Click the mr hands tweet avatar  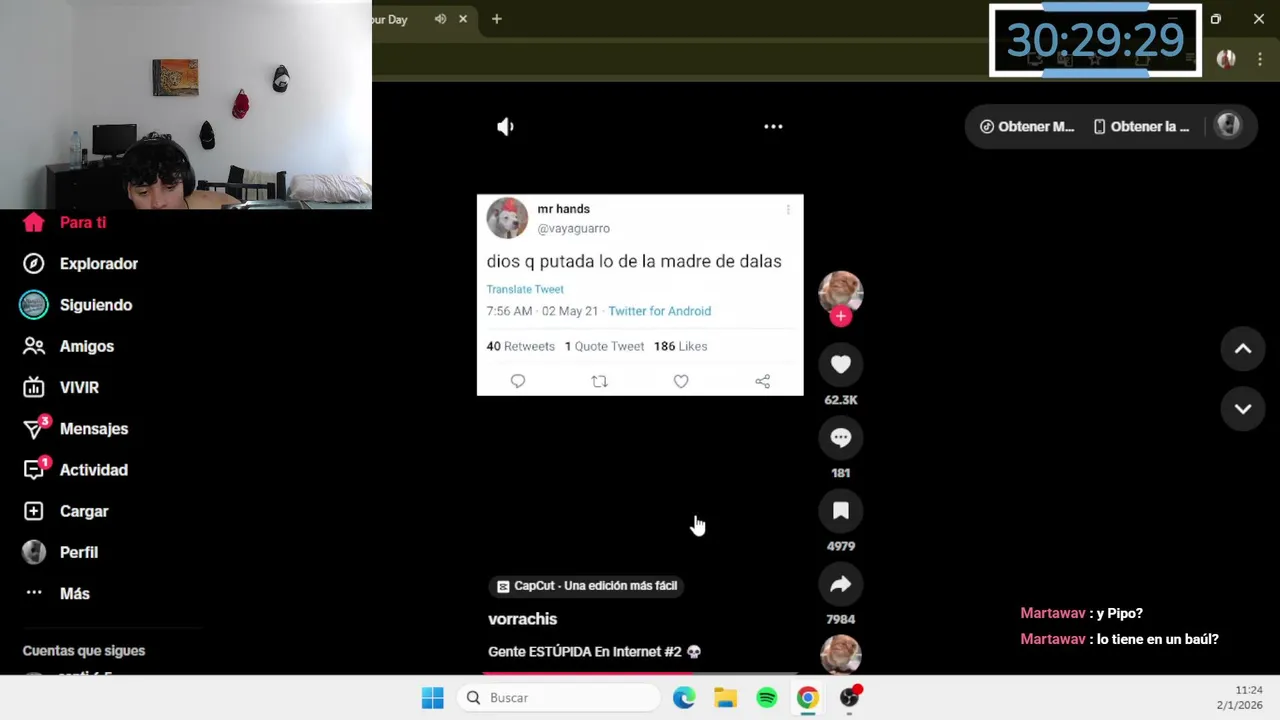coord(507,218)
